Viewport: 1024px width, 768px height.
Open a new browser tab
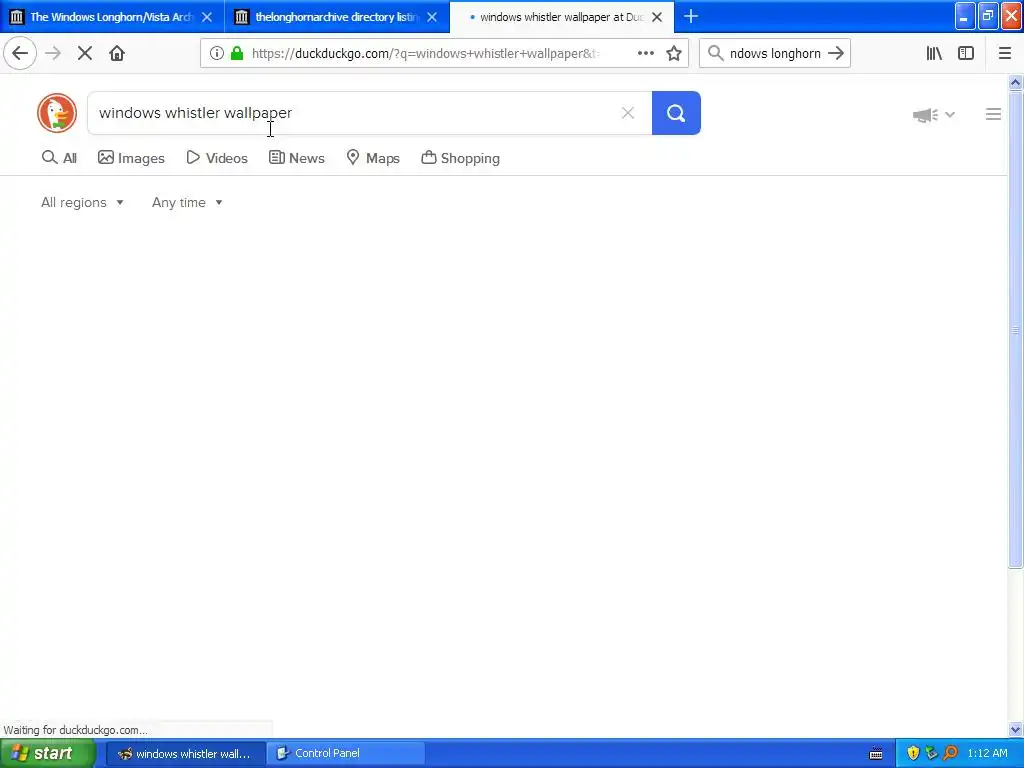(691, 16)
